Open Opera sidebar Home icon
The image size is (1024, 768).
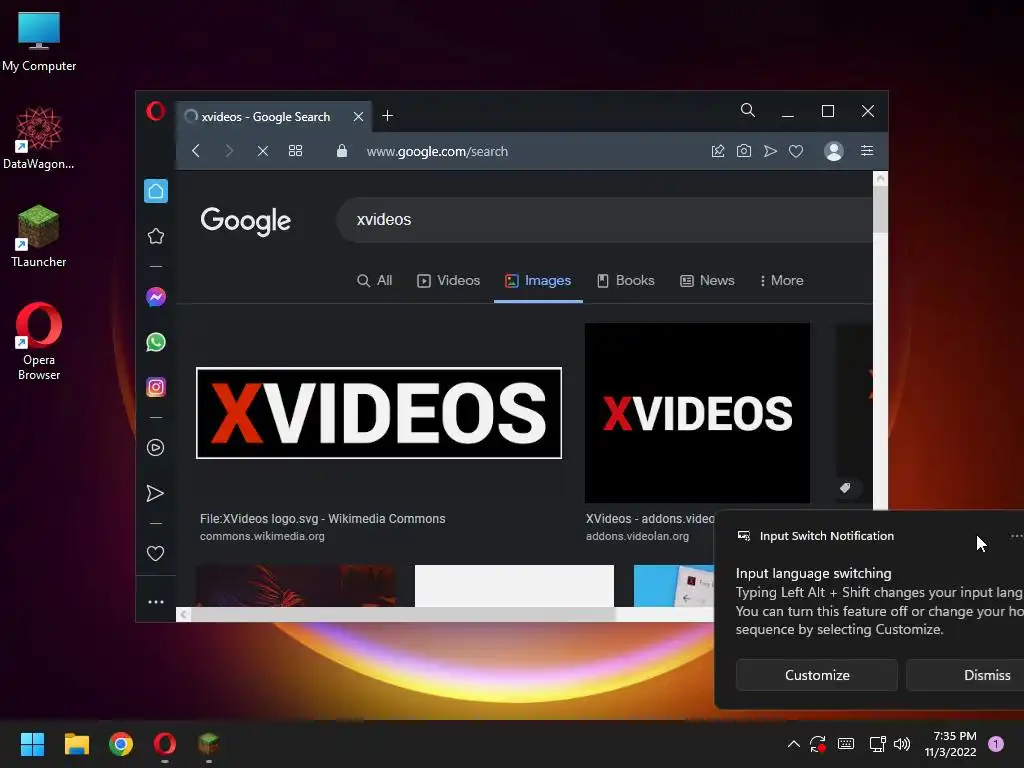point(155,191)
